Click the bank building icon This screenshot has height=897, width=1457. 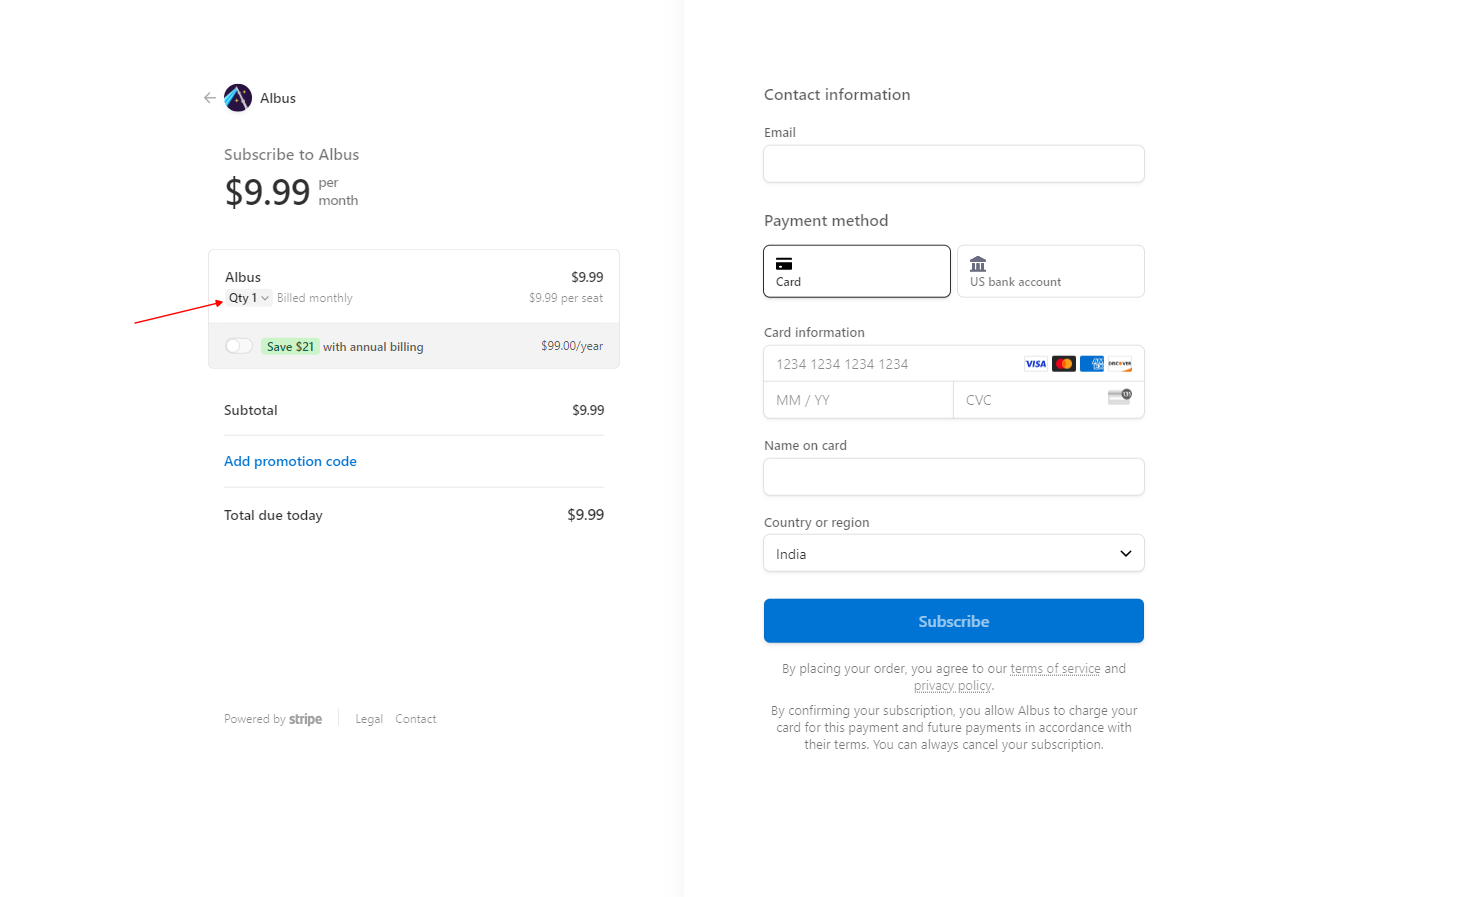[978, 264]
